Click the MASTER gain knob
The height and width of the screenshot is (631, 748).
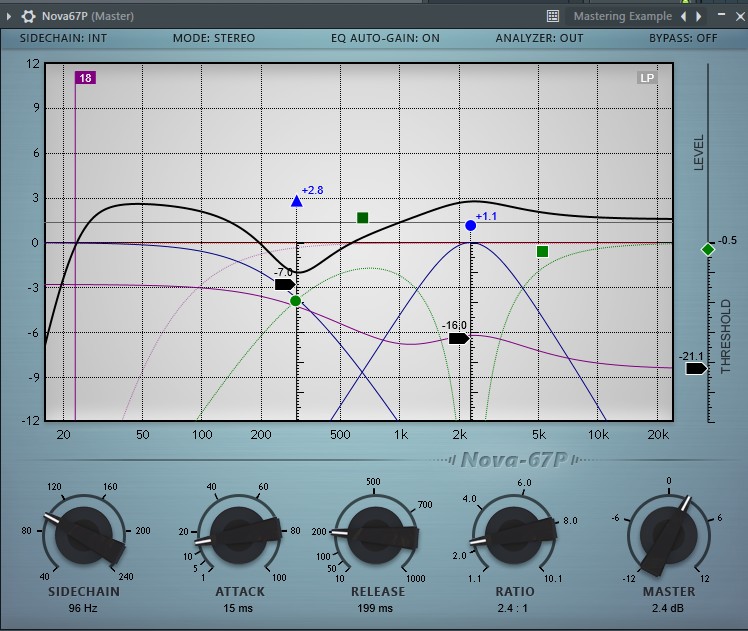tap(669, 535)
